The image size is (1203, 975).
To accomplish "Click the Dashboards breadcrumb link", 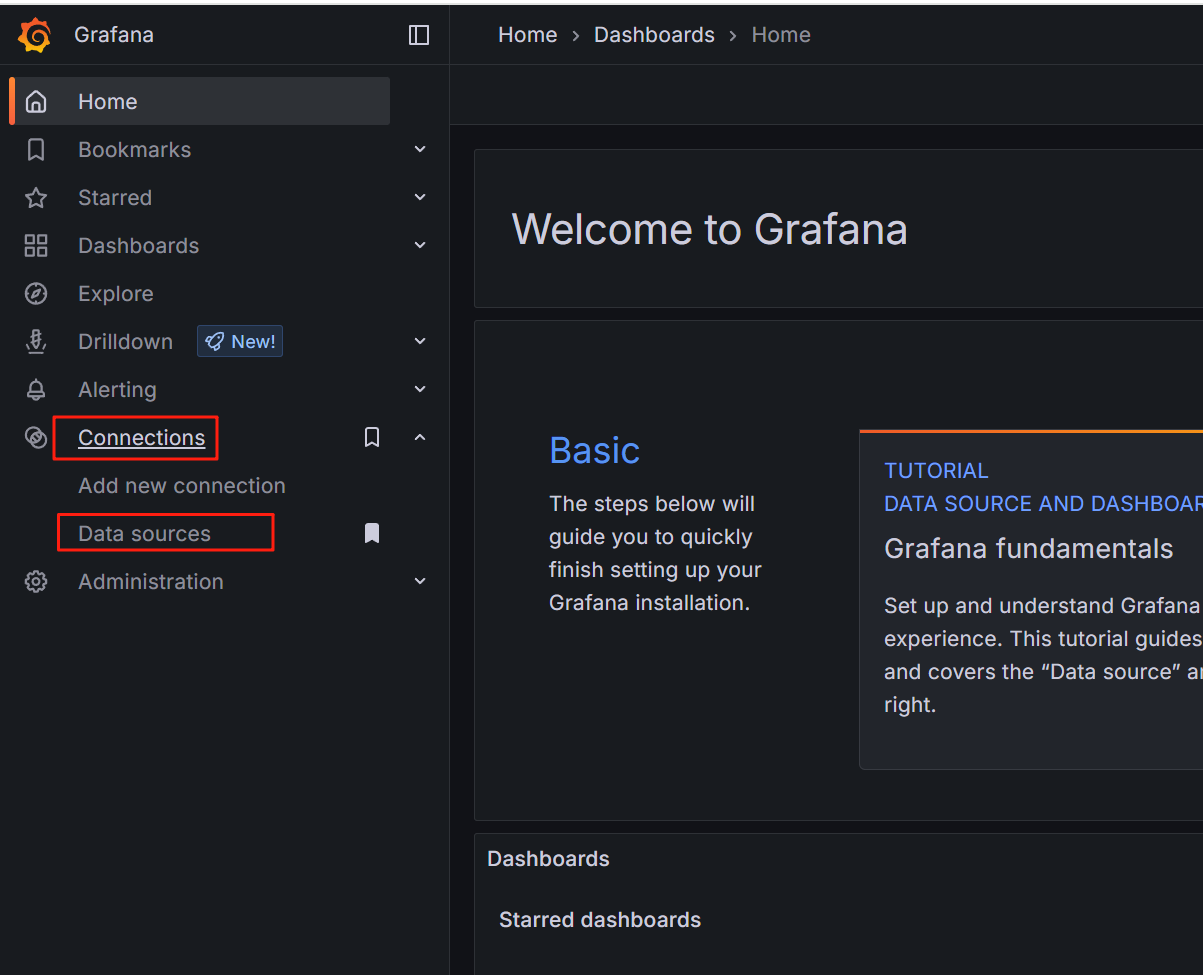I will pos(654,35).
